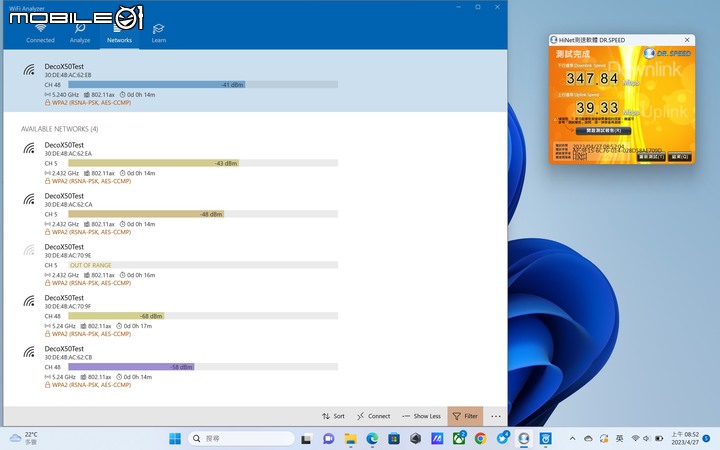Launch Microsoft Edge from the taskbar

[x=372, y=439]
